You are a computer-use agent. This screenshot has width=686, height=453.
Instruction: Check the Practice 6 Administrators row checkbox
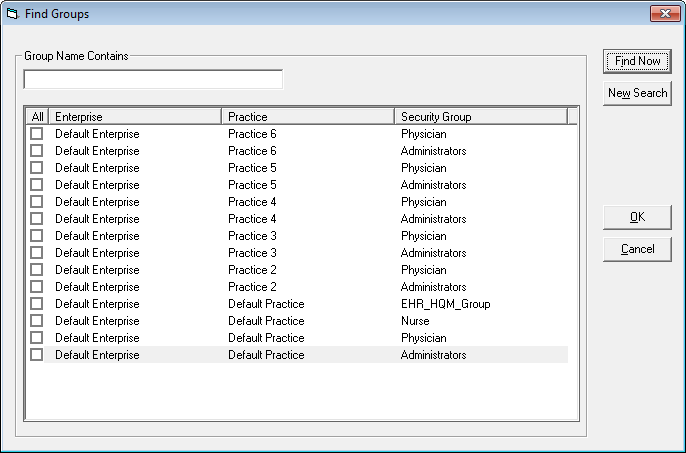[x=37, y=151]
